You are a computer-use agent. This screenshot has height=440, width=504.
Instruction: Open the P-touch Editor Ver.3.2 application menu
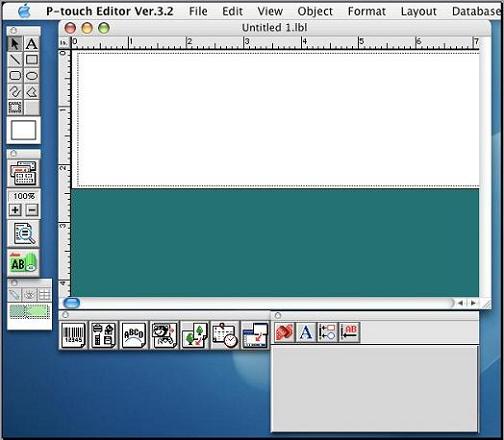110,11
